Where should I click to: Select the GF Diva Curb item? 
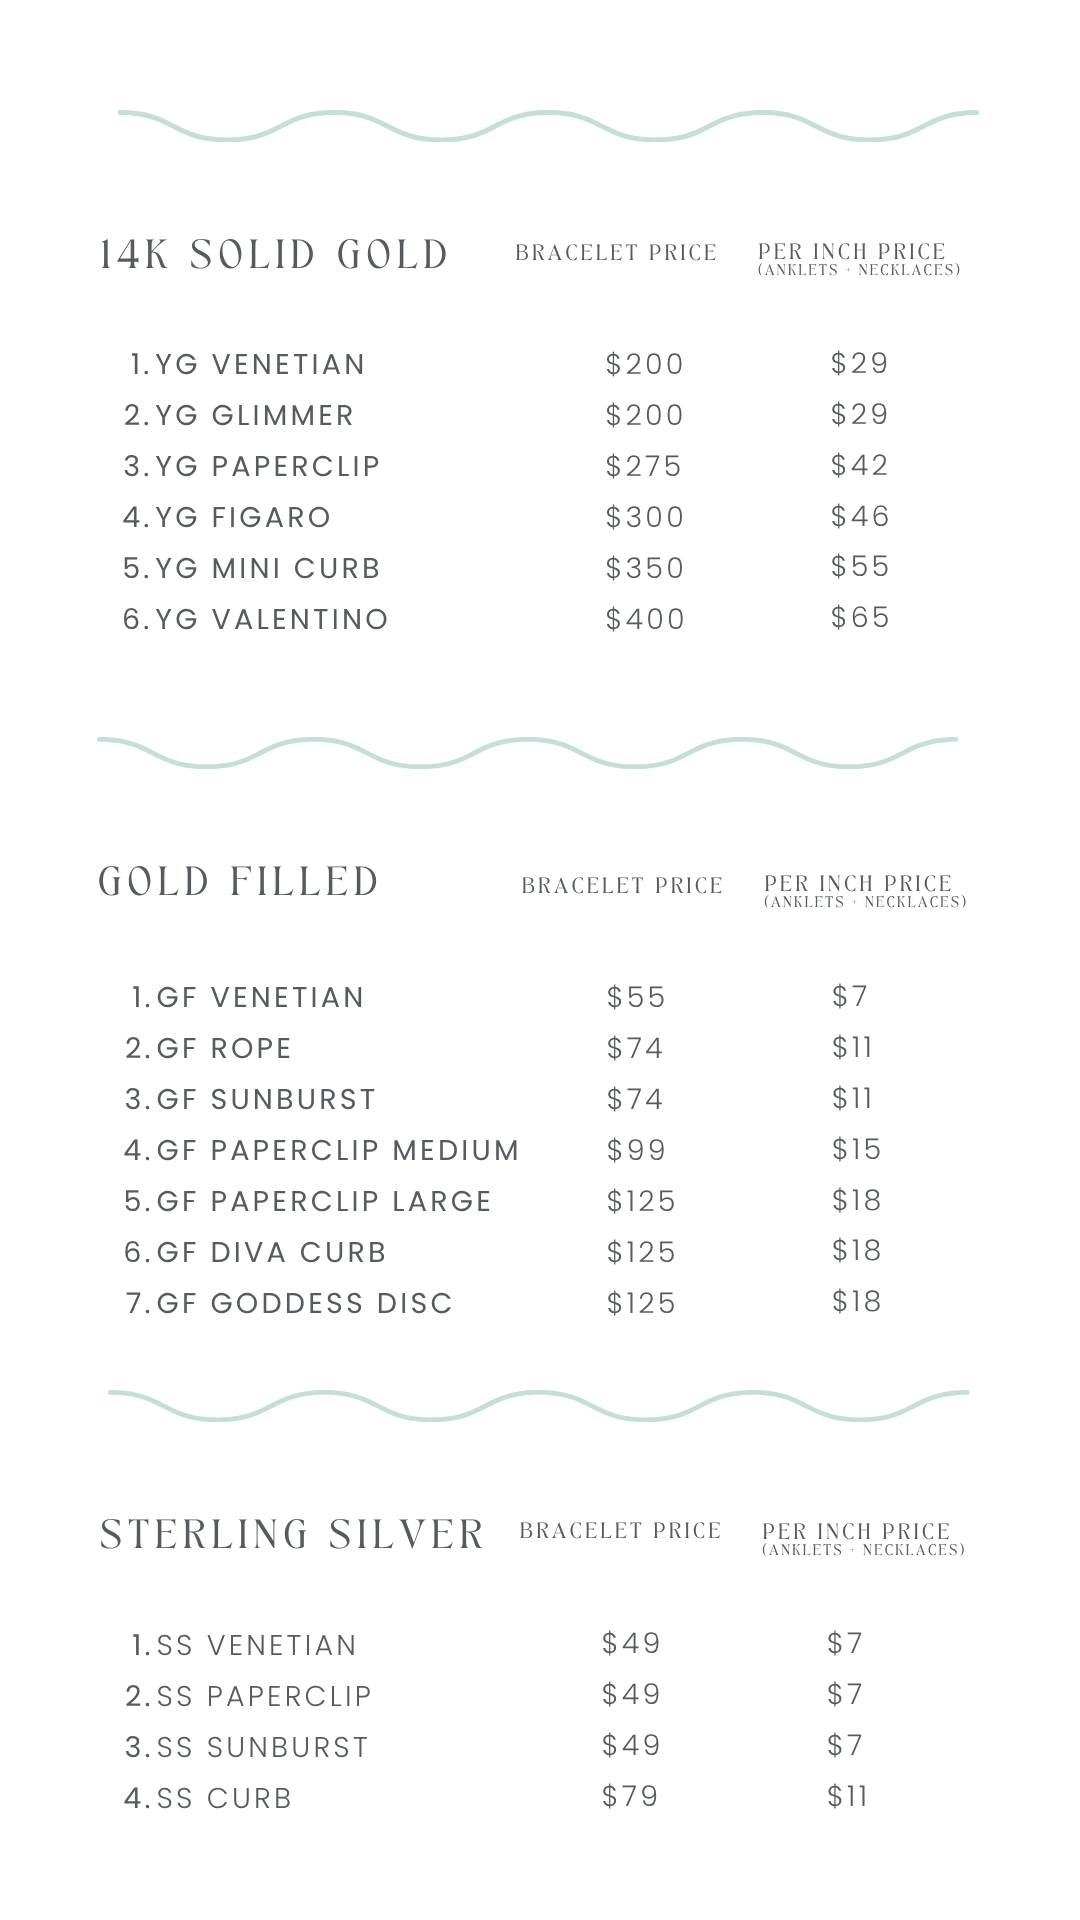(x=255, y=1253)
